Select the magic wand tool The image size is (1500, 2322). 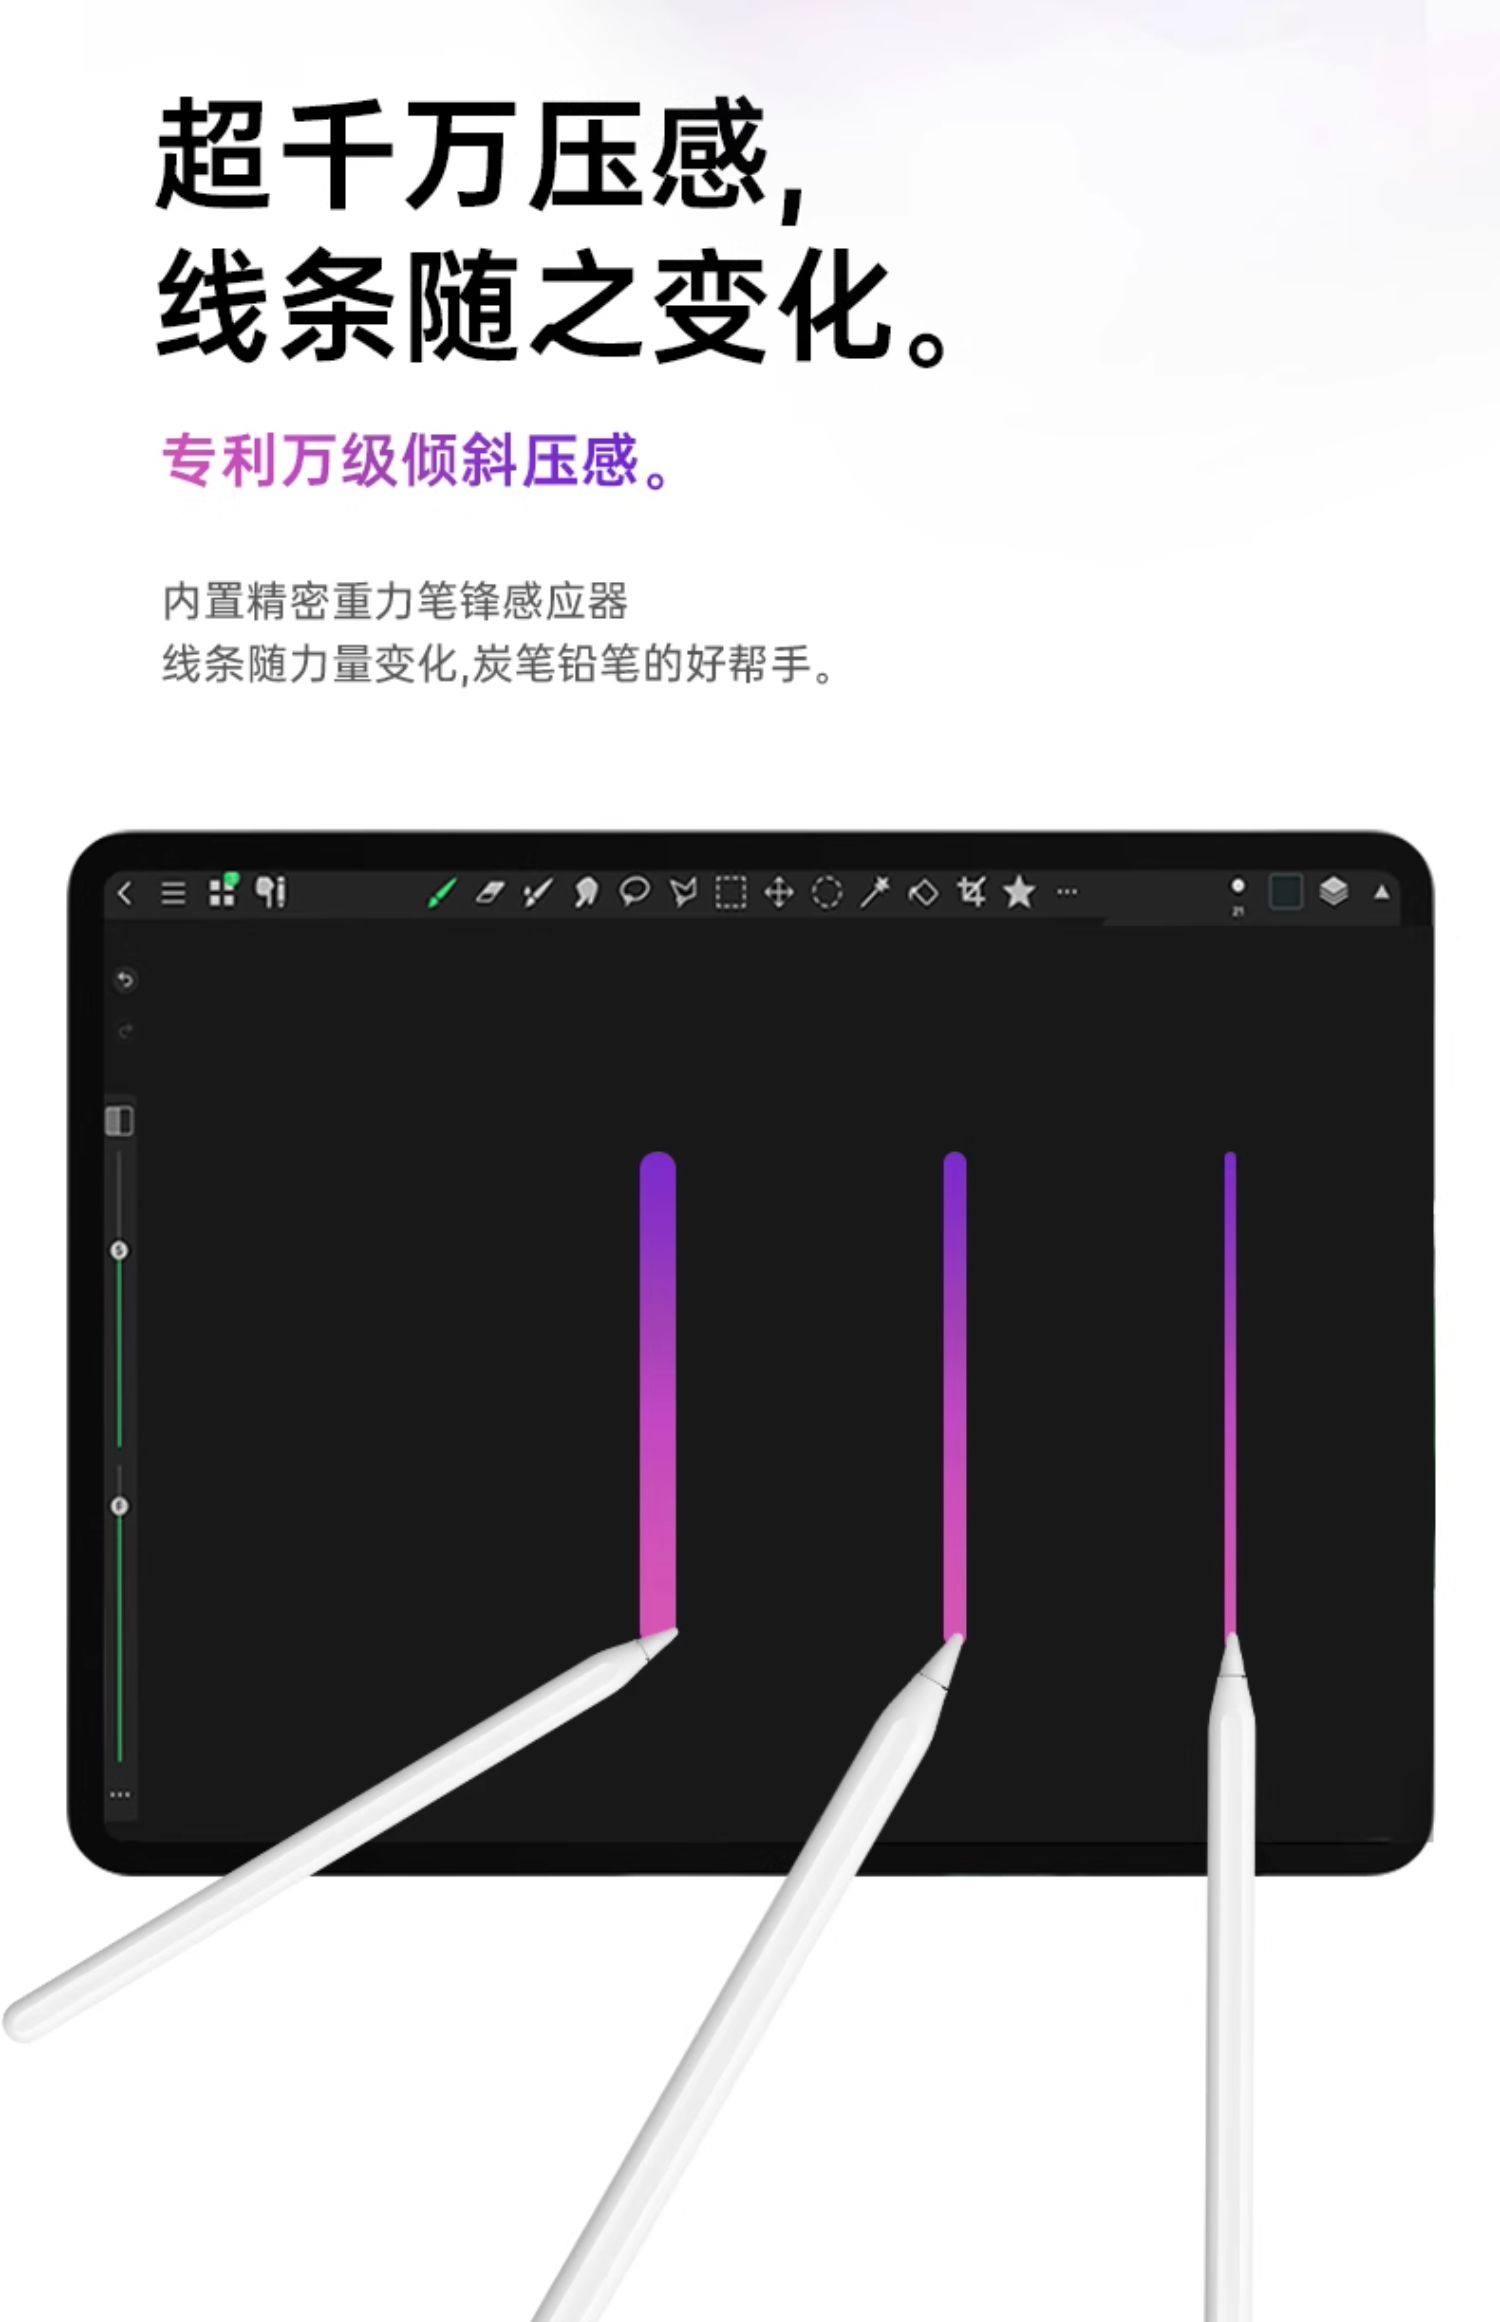(875, 892)
